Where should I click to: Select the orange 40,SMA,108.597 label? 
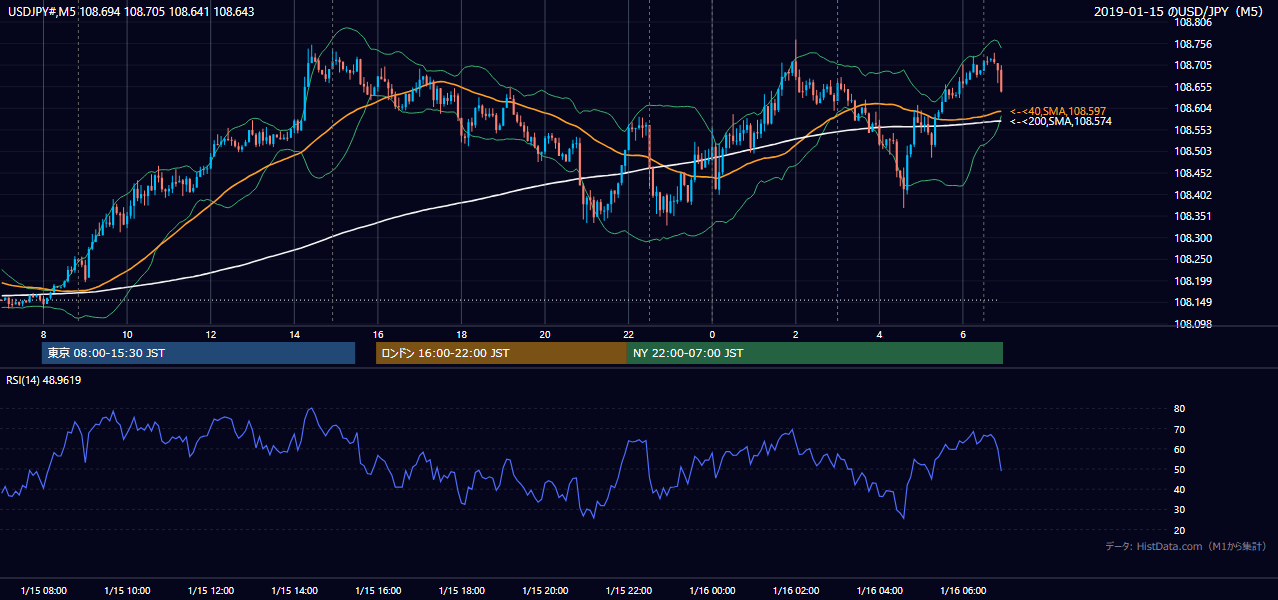tap(1058, 111)
